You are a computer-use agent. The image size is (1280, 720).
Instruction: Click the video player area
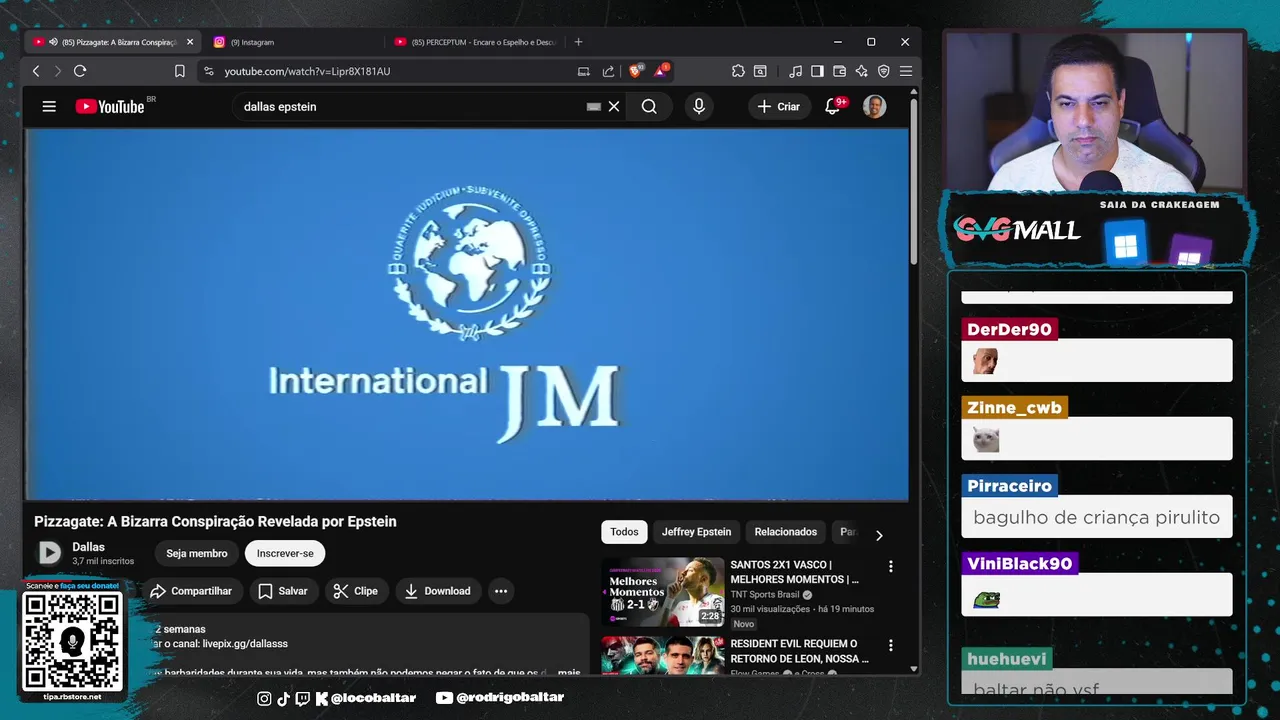(466, 314)
